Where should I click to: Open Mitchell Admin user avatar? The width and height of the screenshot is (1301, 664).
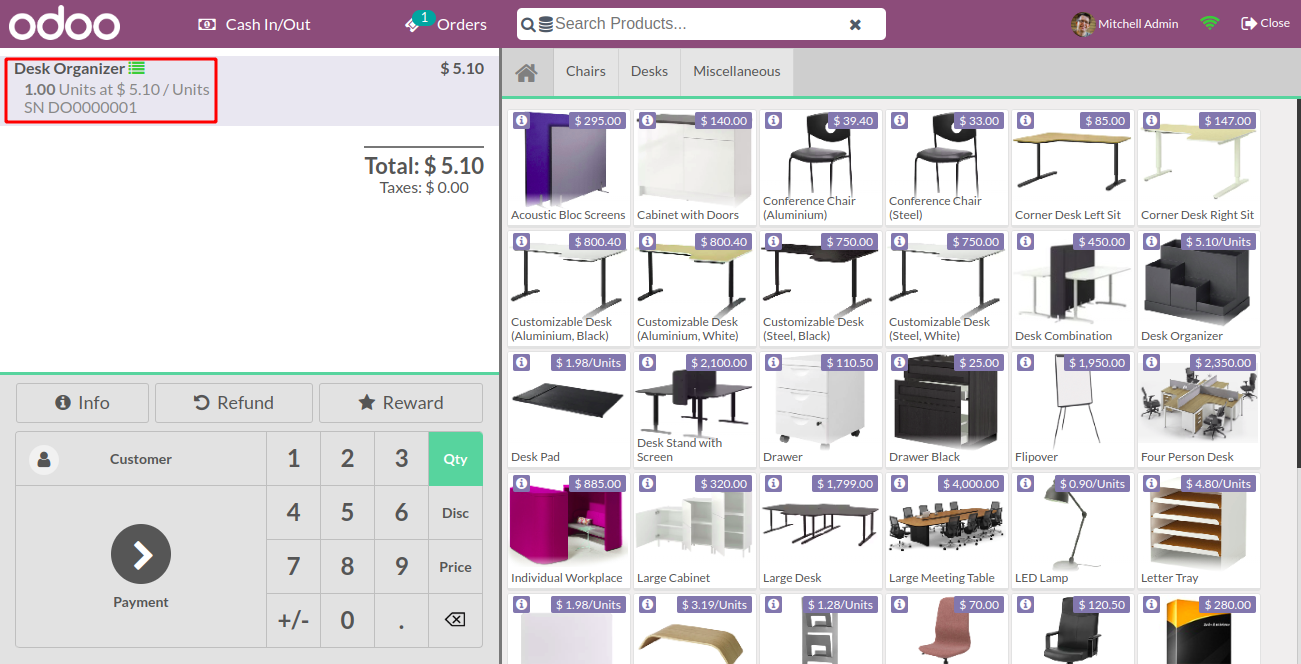click(x=1082, y=24)
